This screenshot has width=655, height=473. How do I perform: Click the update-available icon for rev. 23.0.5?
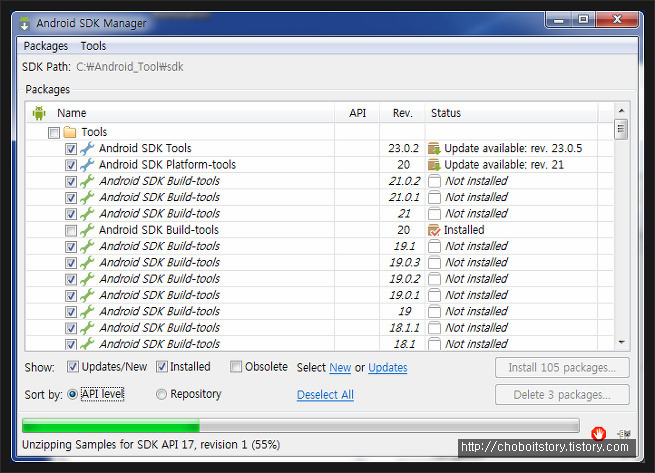(x=434, y=148)
